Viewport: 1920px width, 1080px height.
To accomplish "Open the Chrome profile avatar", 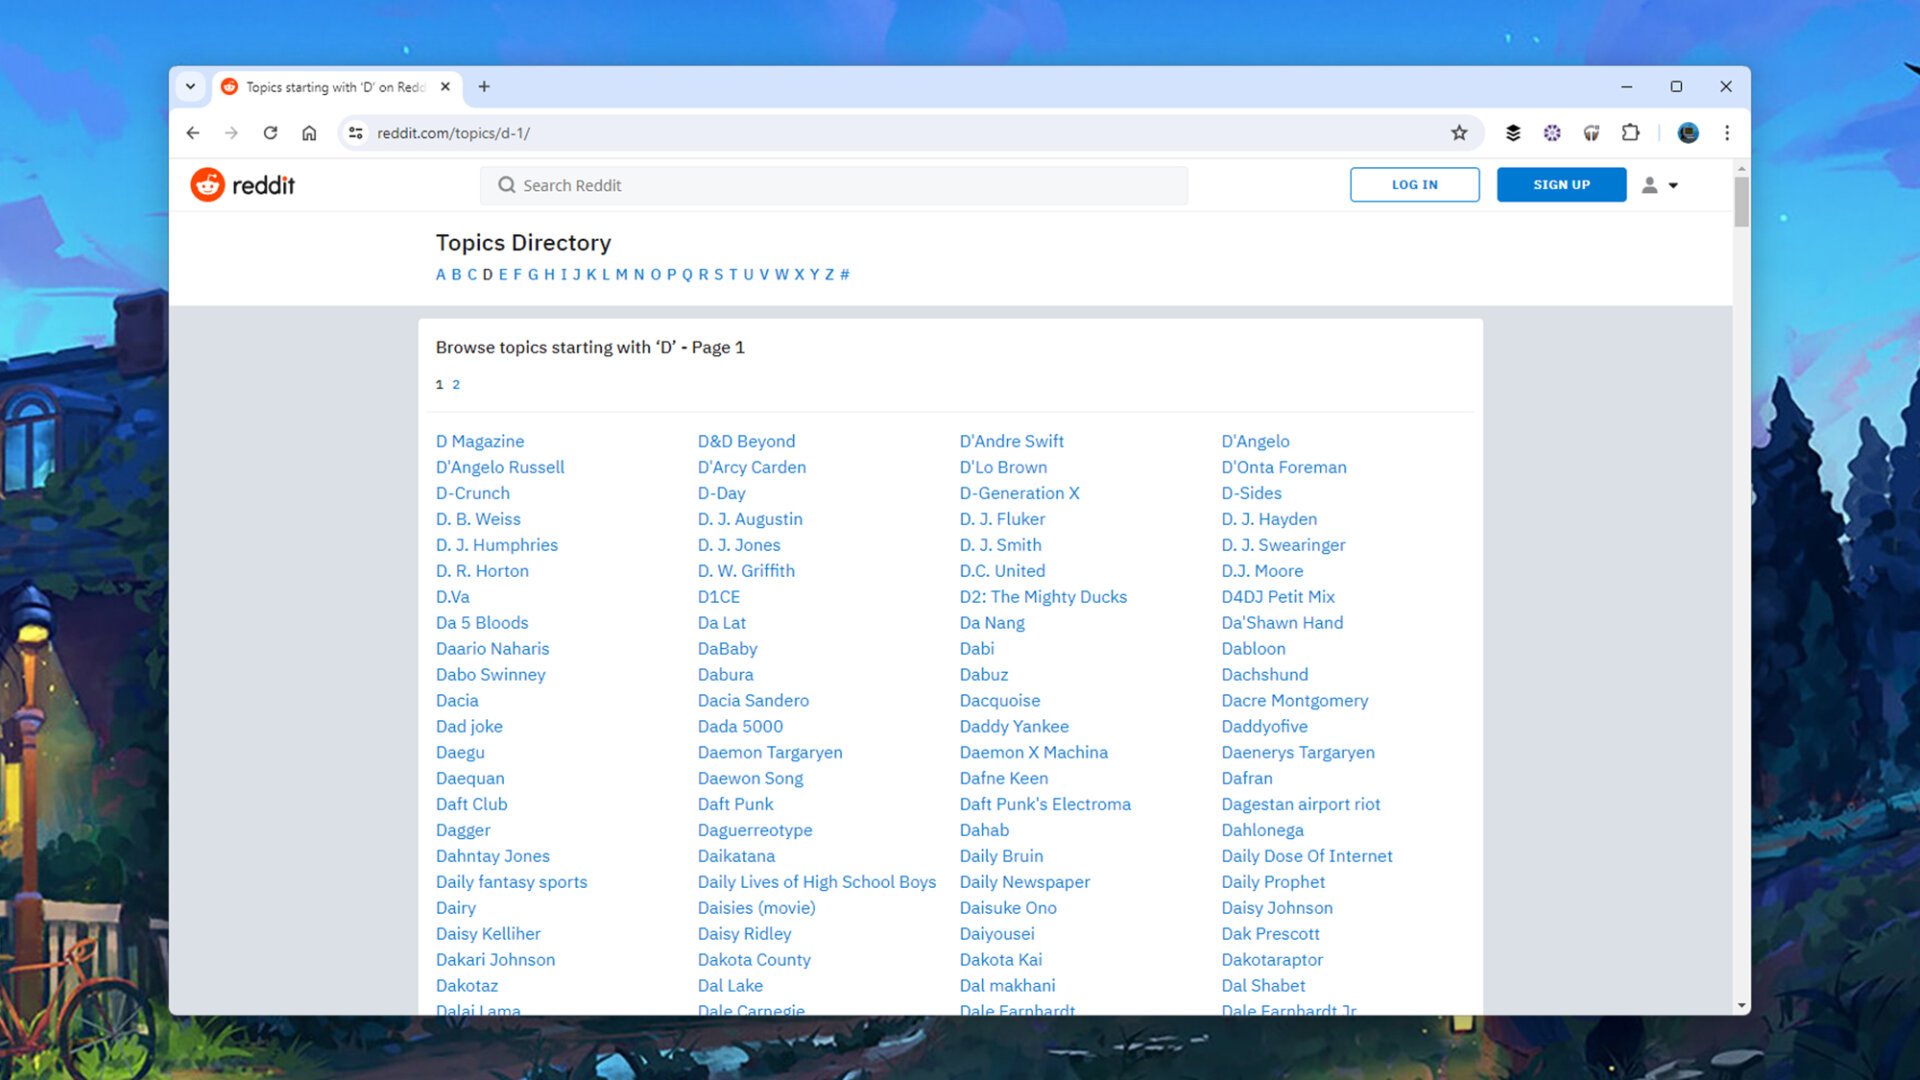I will coord(1688,133).
